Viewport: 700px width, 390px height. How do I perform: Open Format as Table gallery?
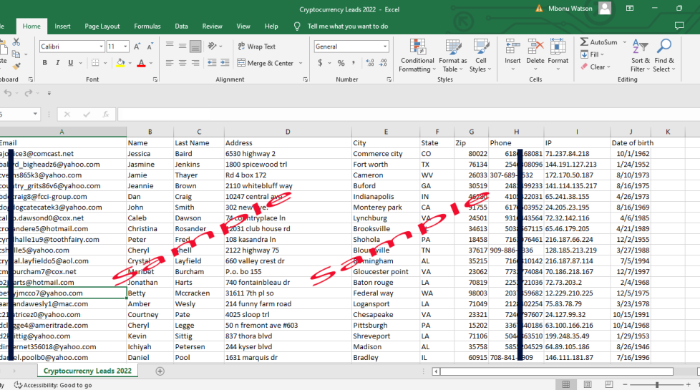[x=453, y=56]
